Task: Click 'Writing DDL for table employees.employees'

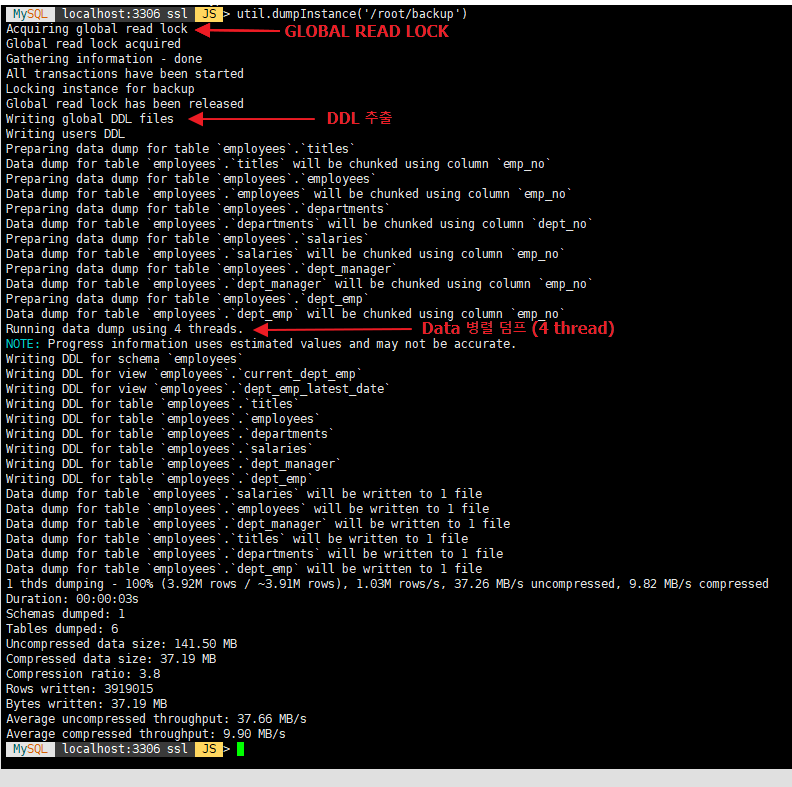Action: [163, 419]
